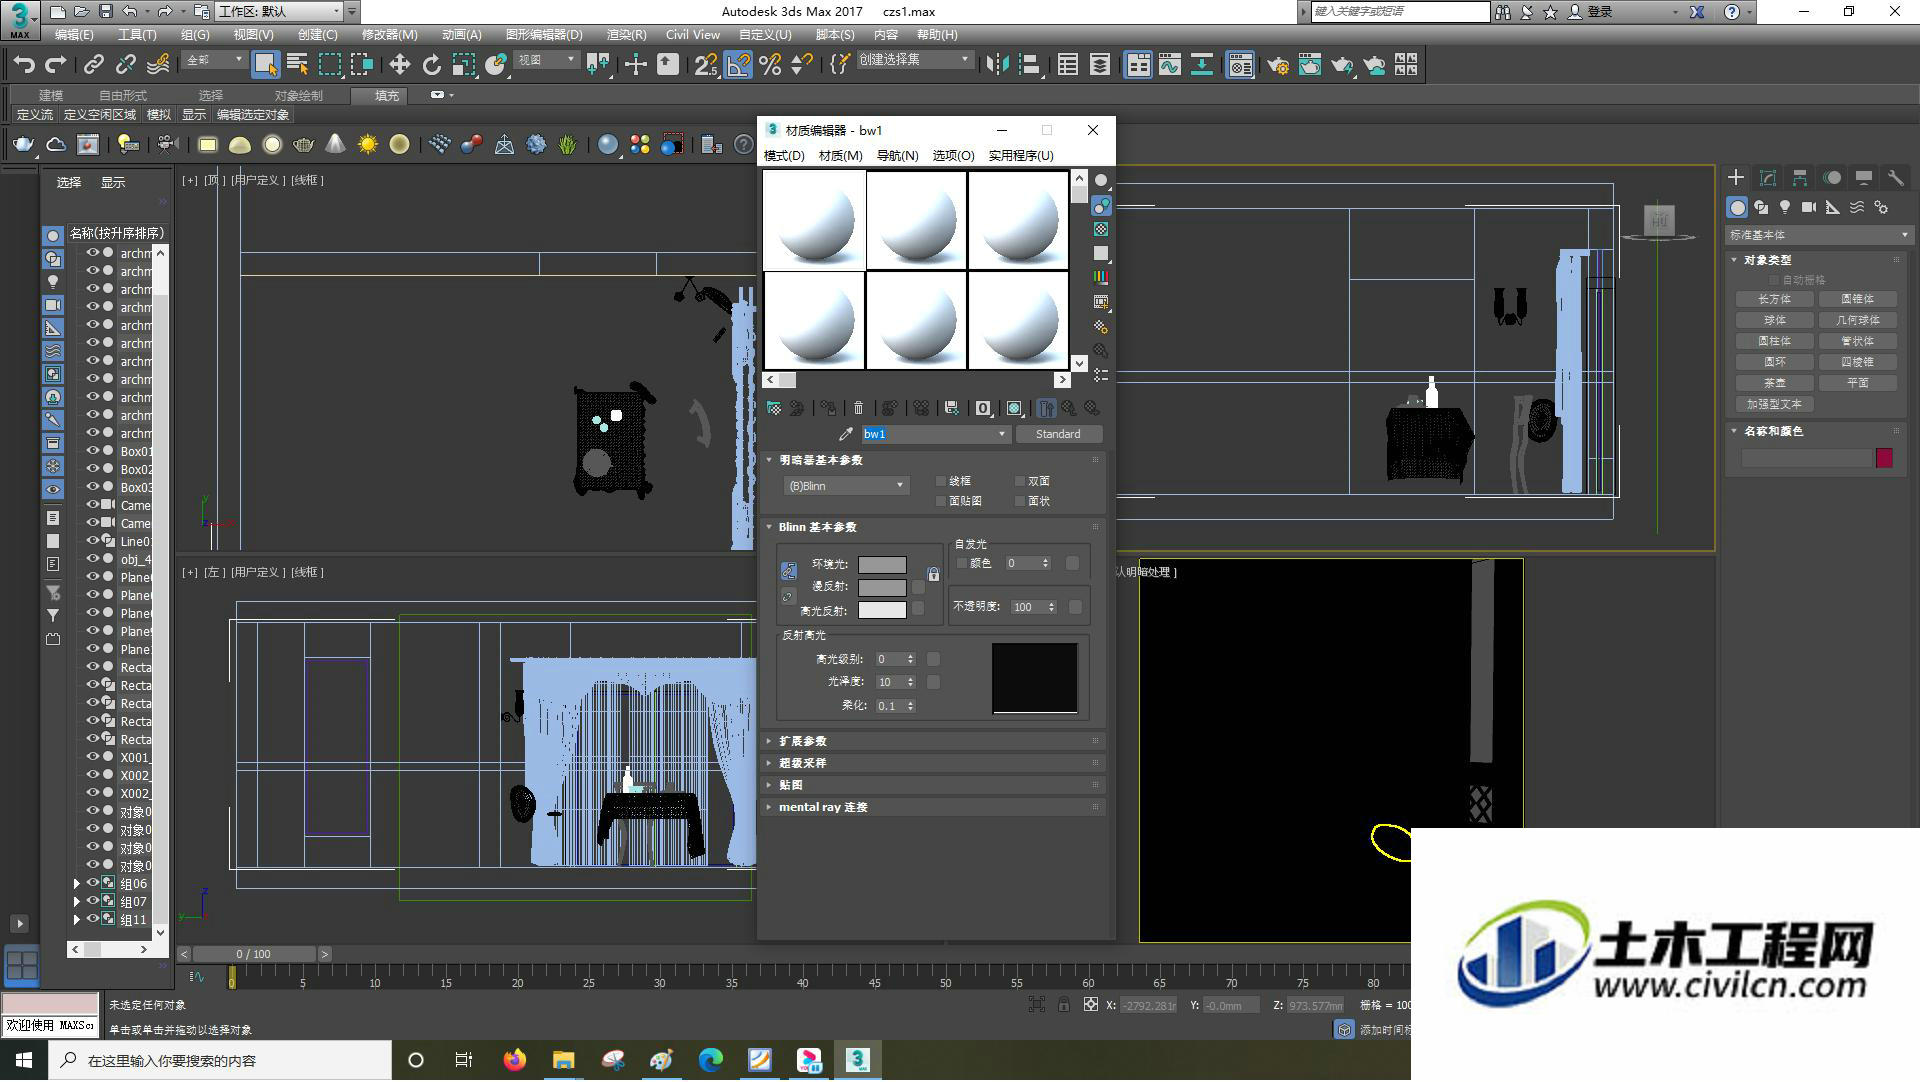
Task: Open File Explorer from taskbar
Action: click(563, 1060)
